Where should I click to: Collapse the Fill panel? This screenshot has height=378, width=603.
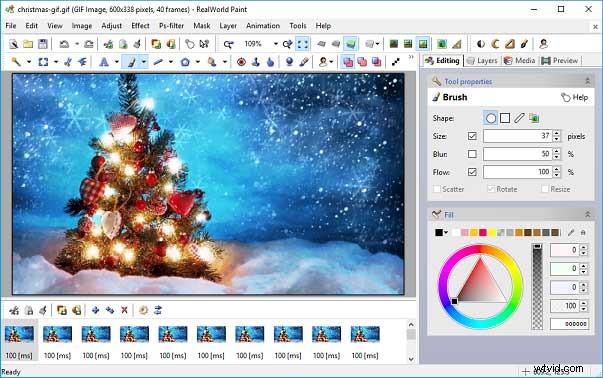pyautogui.click(x=588, y=214)
